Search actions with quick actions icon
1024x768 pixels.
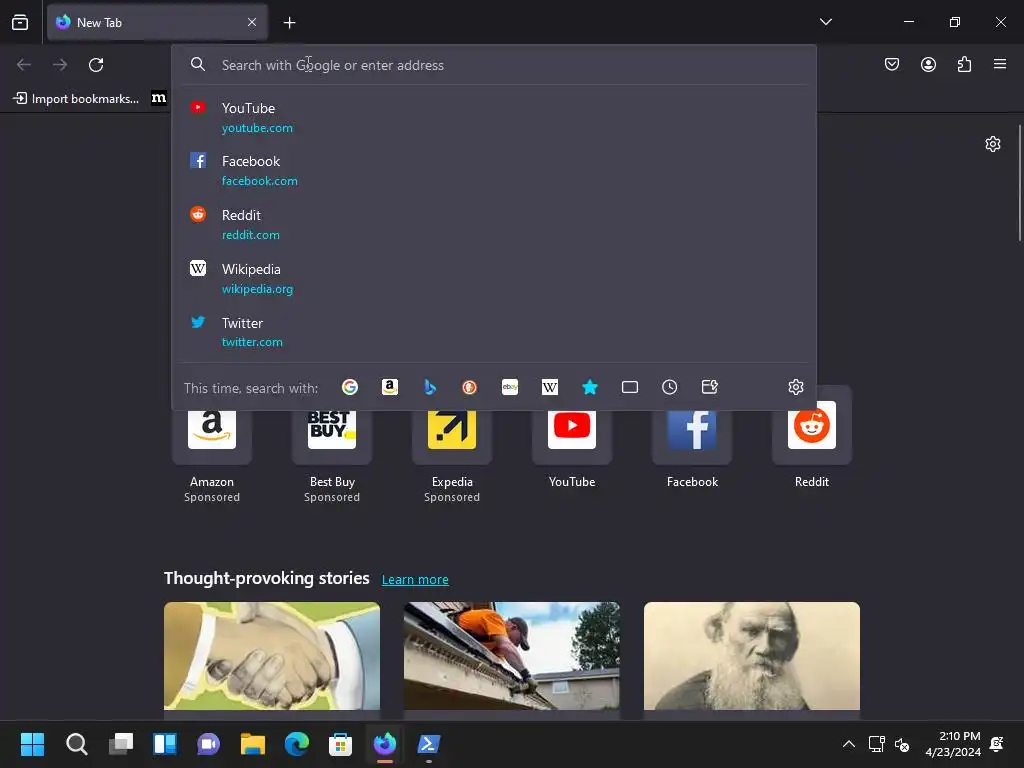[710, 387]
